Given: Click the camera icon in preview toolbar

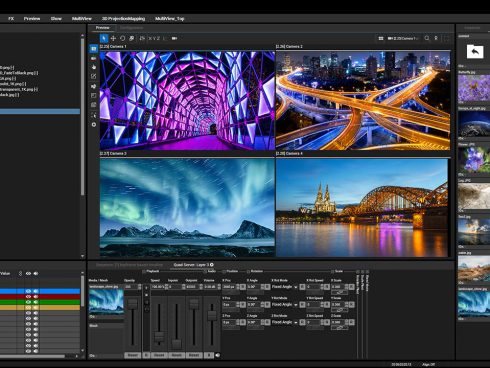Looking at the screenshot, I should coord(174,38).
